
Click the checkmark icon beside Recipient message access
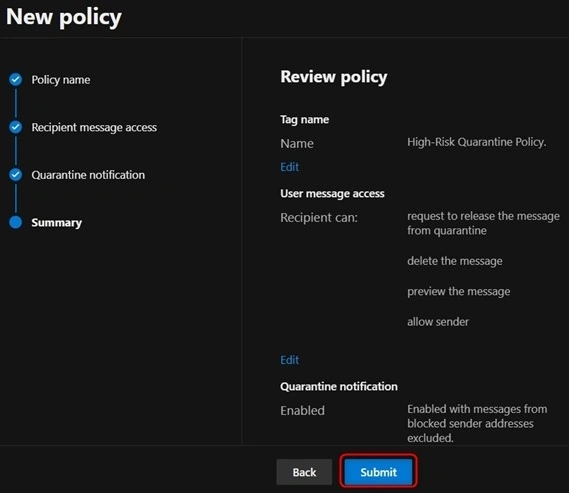coord(16,127)
